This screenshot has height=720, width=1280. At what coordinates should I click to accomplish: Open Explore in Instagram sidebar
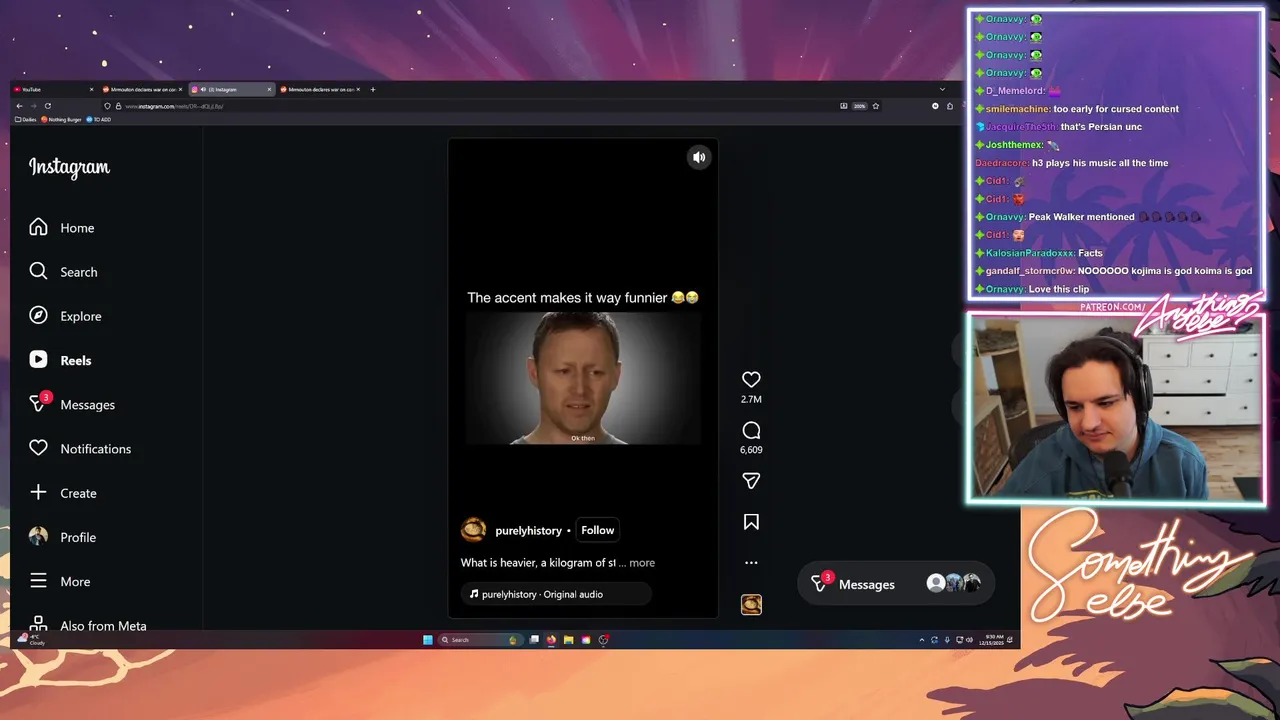click(x=65, y=316)
